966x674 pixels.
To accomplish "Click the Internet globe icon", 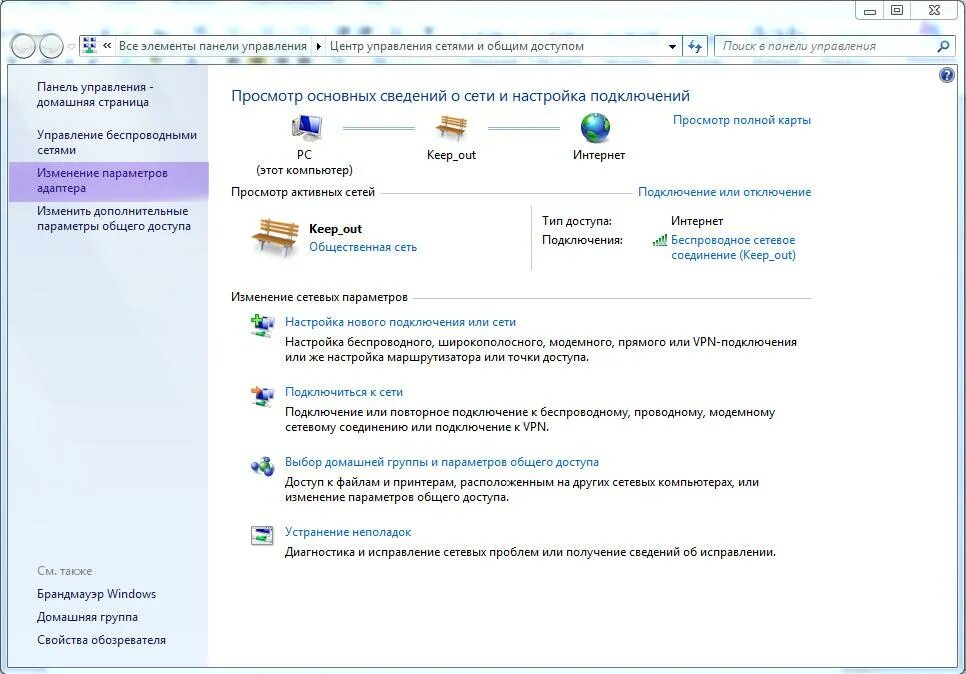I will tap(595, 128).
